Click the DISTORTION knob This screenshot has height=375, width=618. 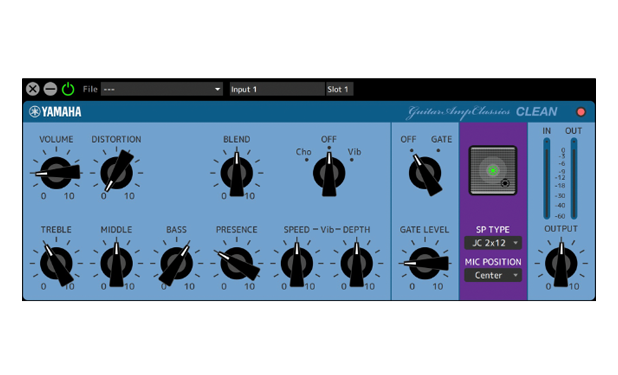click(117, 173)
